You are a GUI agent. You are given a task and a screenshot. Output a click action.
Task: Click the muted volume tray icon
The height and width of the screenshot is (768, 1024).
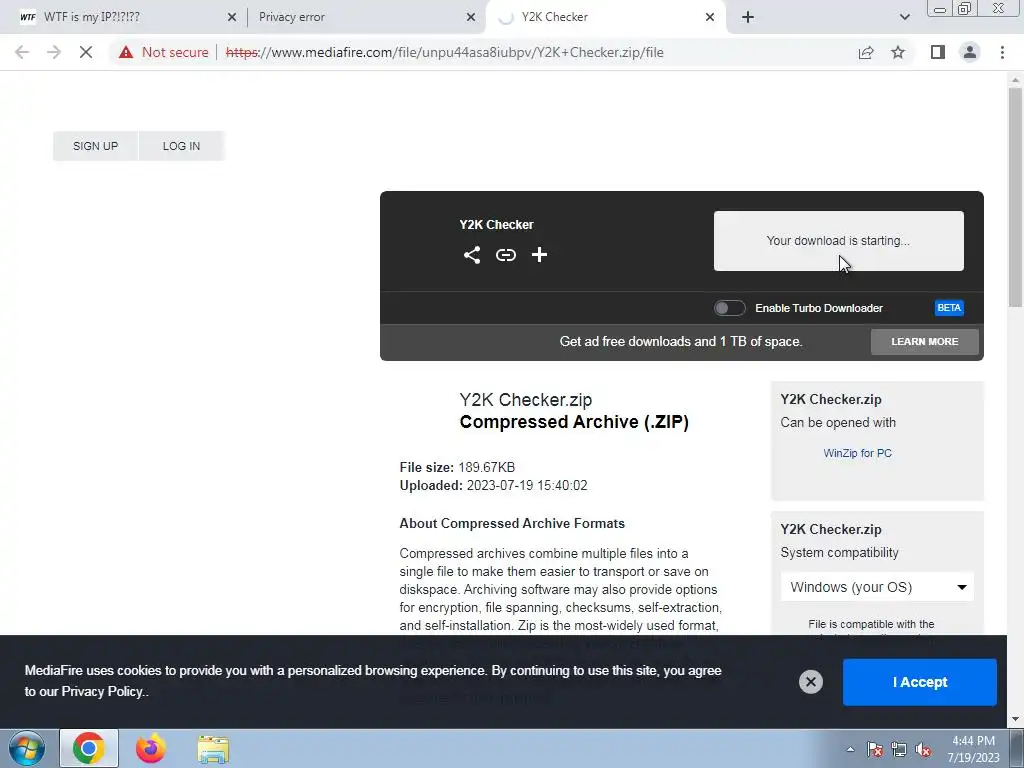point(923,749)
